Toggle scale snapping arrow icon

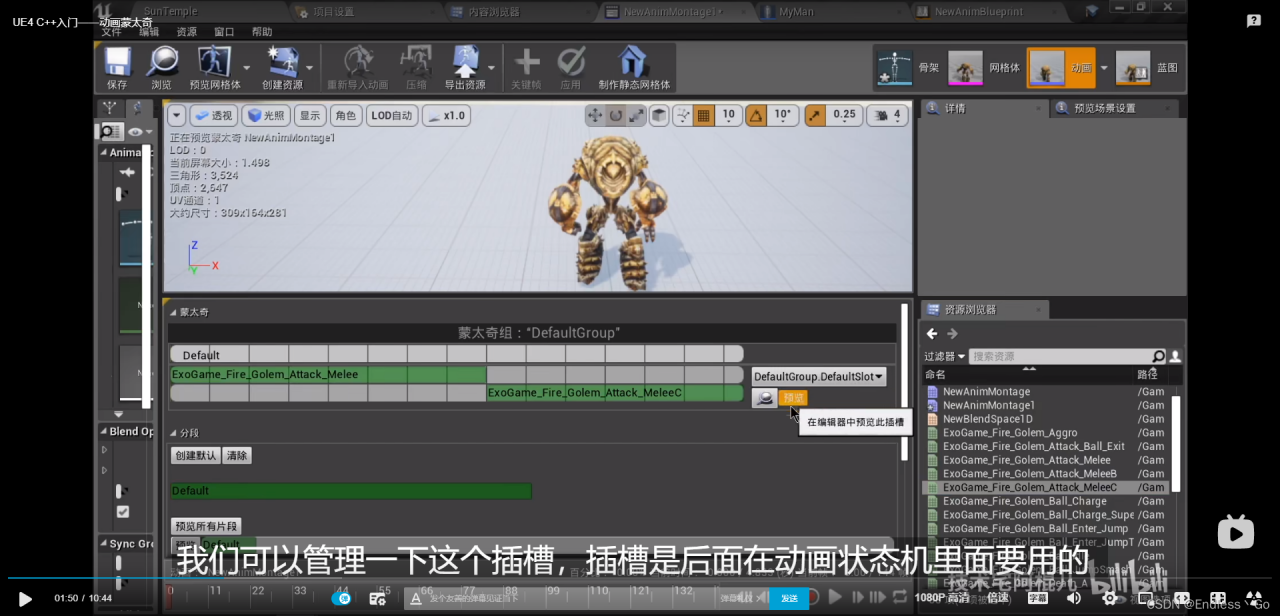pos(814,116)
